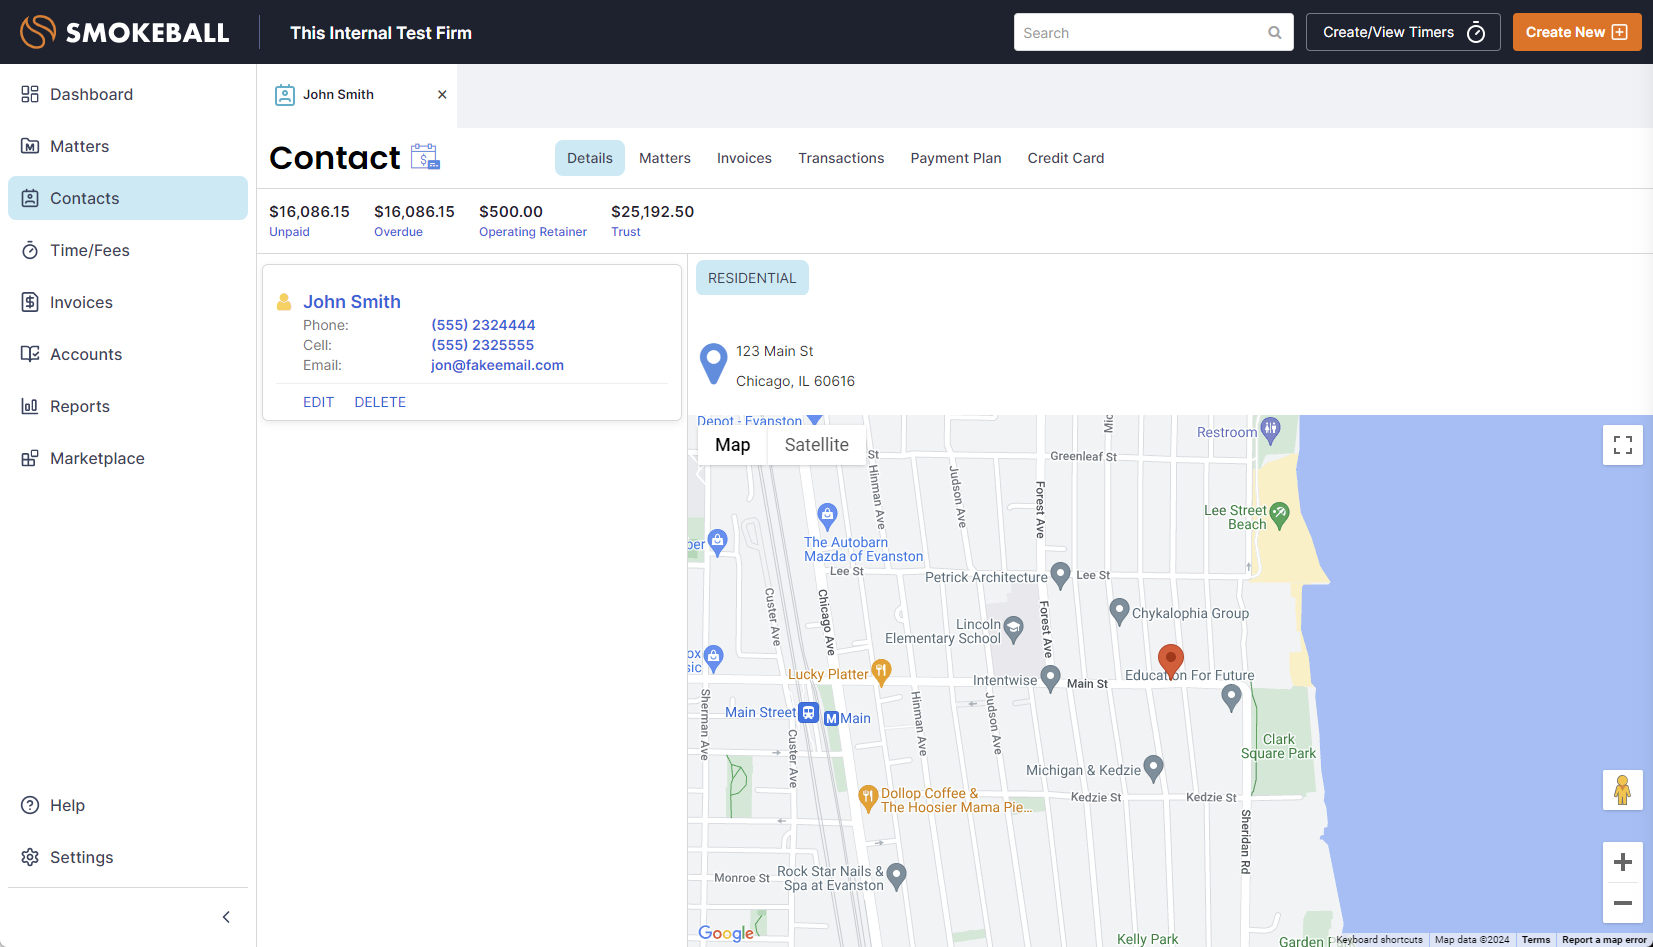Navigate to Accounts in sidebar
Image resolution: width=1653 pixels, height=947 pixels.
(x=128, y=354)
